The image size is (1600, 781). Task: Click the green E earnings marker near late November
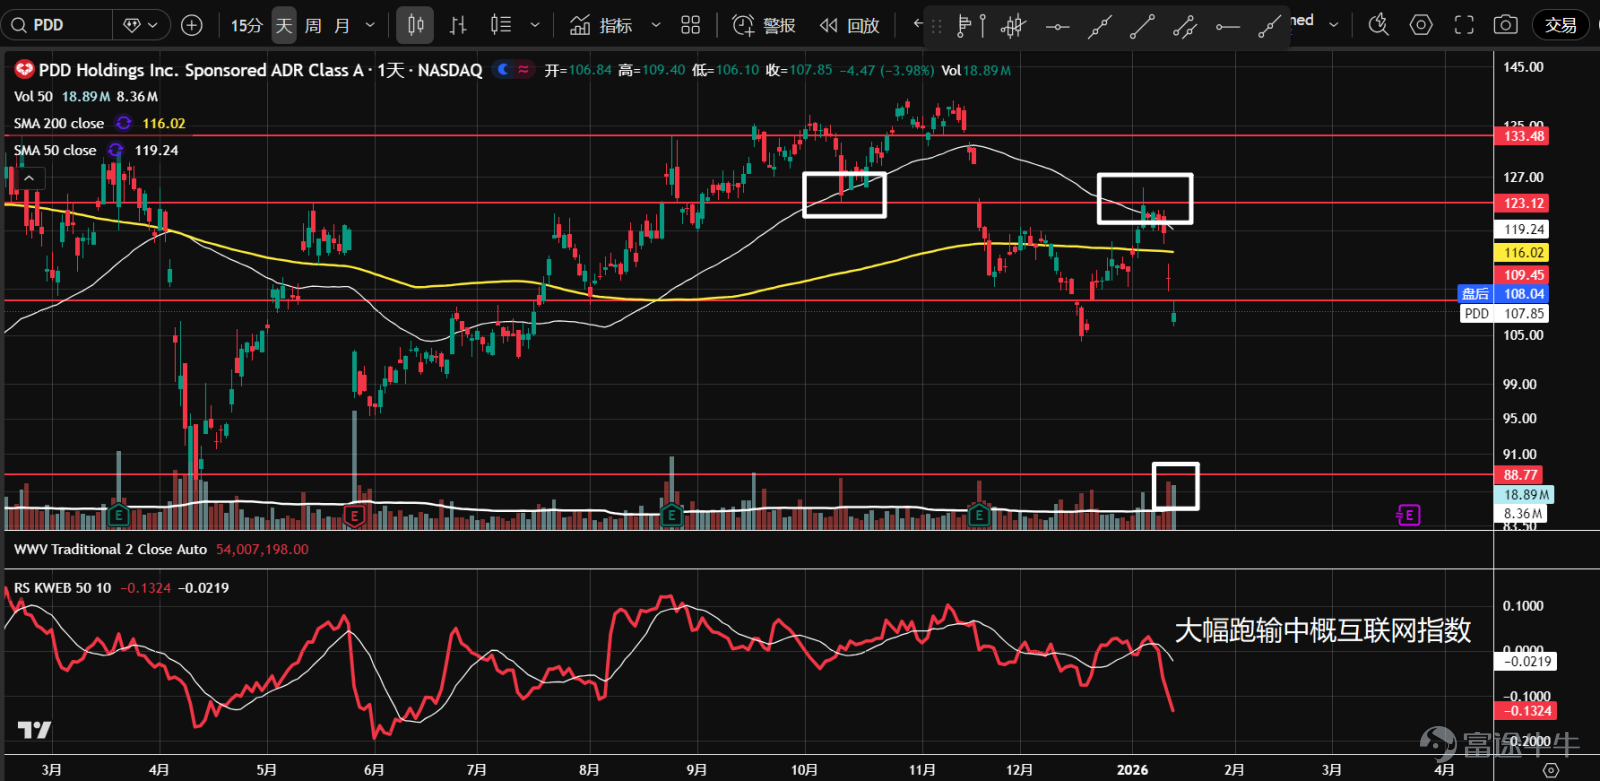pyautogui.click(x=979, y=516)
